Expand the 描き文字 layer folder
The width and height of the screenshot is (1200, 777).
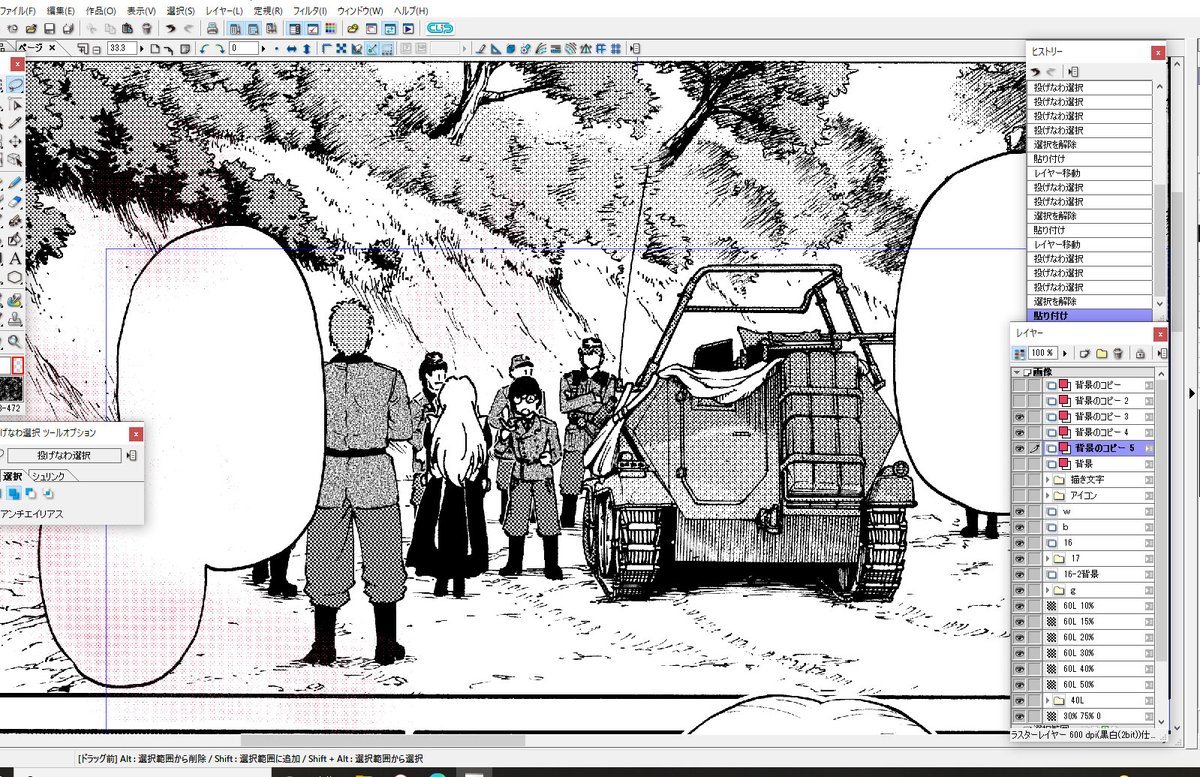point(1048,480)
